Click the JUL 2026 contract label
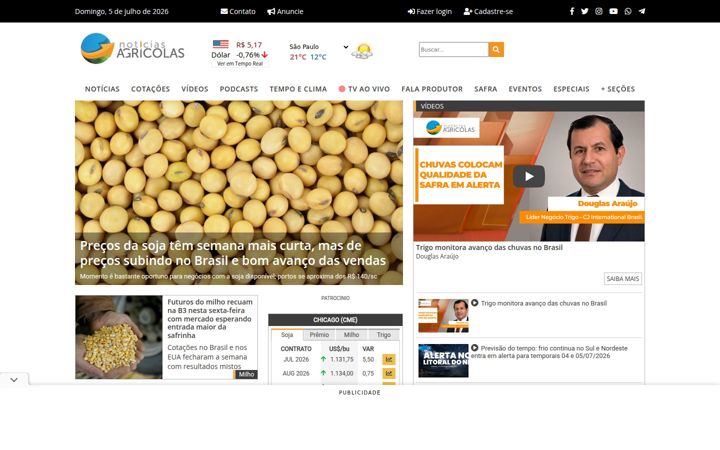 (x=296, y=360)
